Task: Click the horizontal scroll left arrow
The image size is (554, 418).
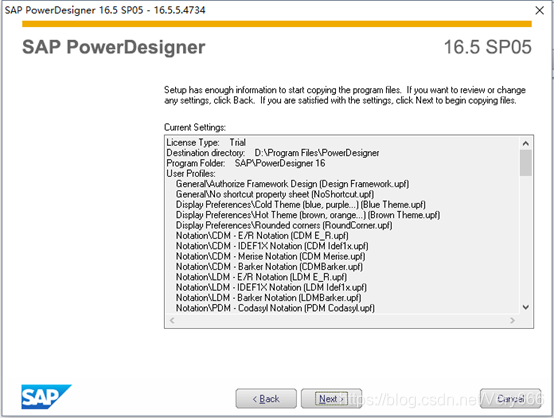Action: click(172, 320)
